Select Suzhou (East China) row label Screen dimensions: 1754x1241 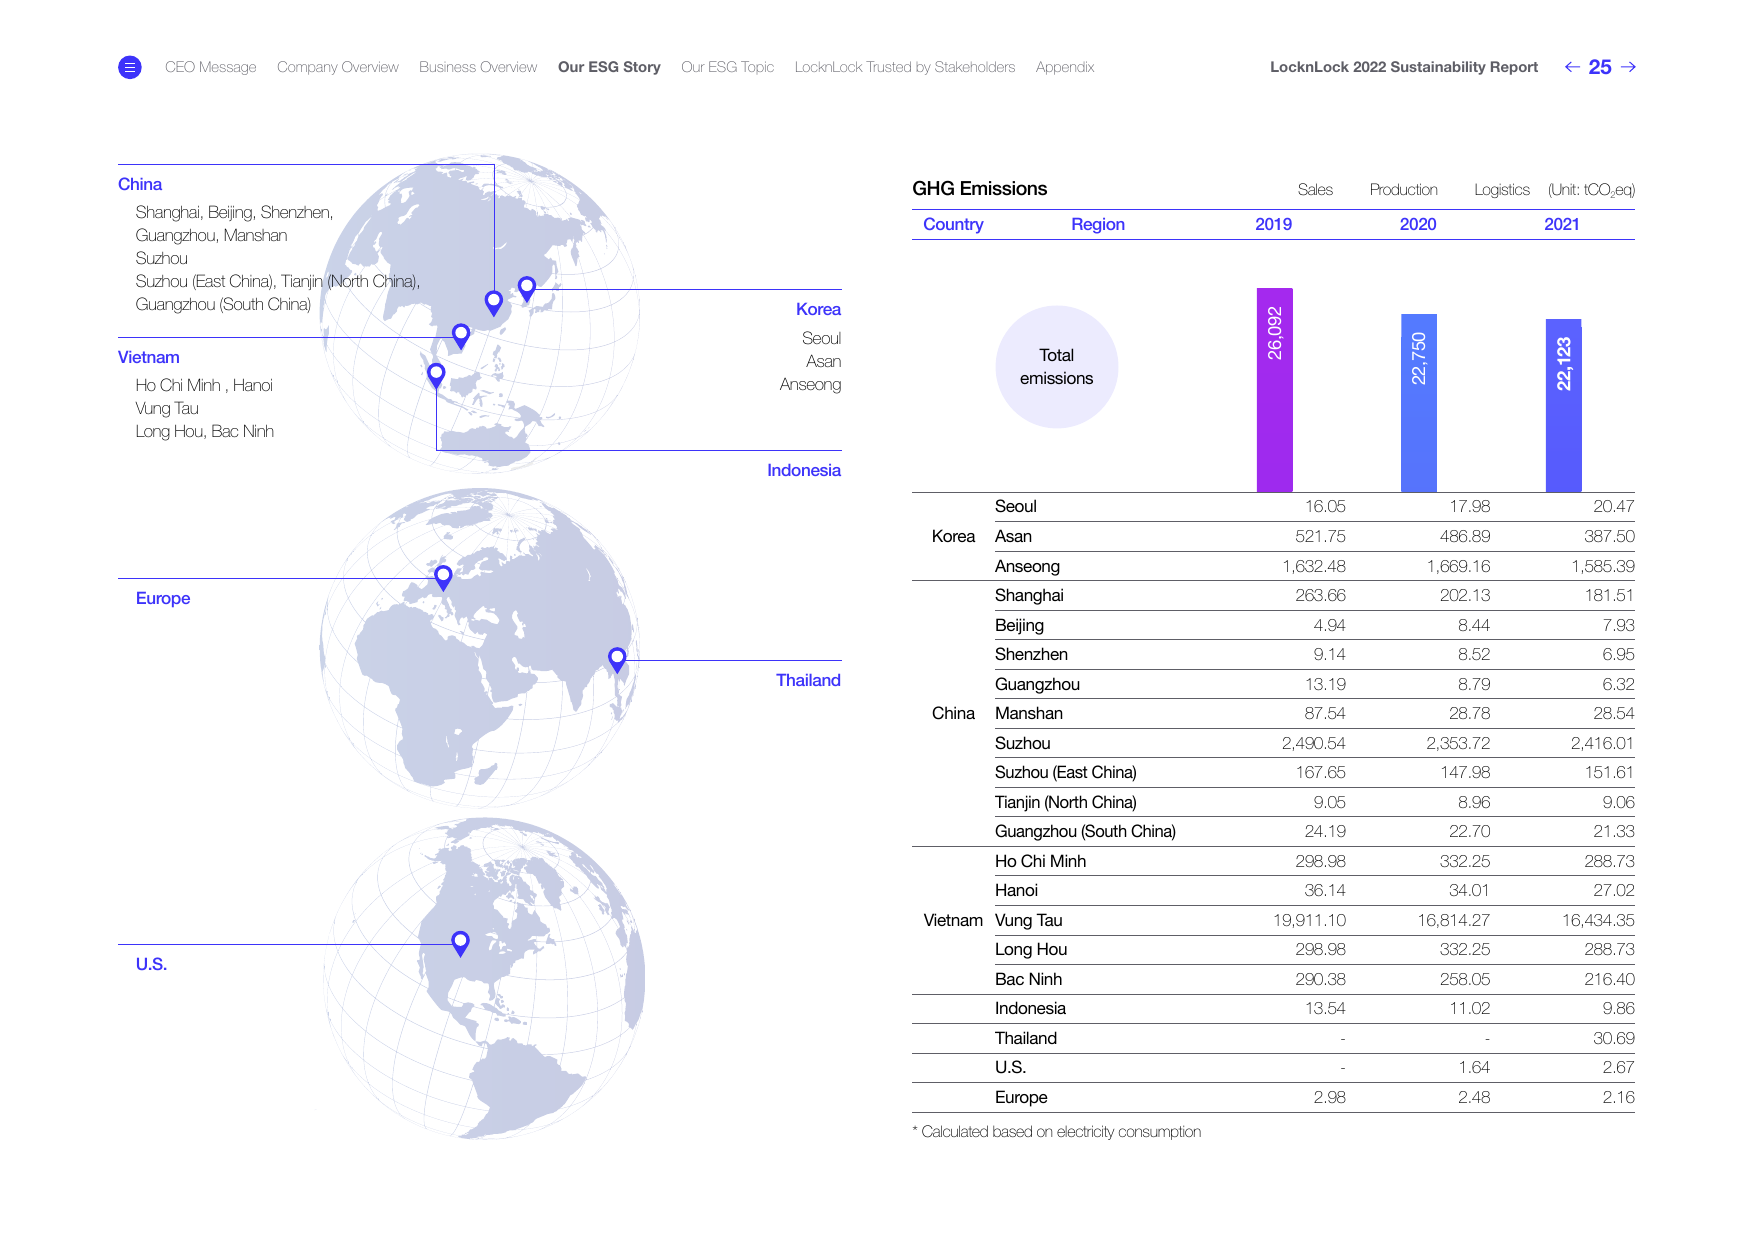(1065, 772)
